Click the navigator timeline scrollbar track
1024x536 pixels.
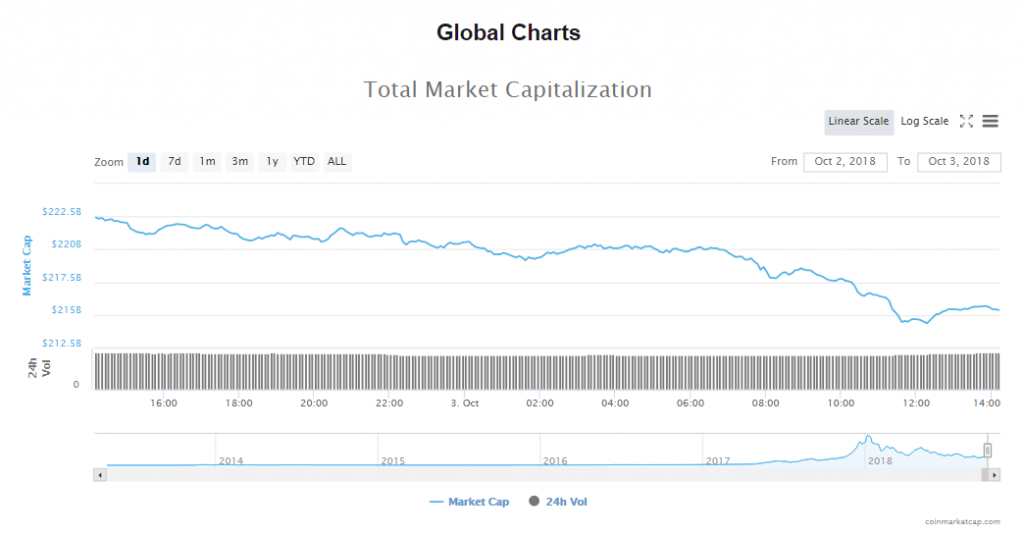[540, 475]
